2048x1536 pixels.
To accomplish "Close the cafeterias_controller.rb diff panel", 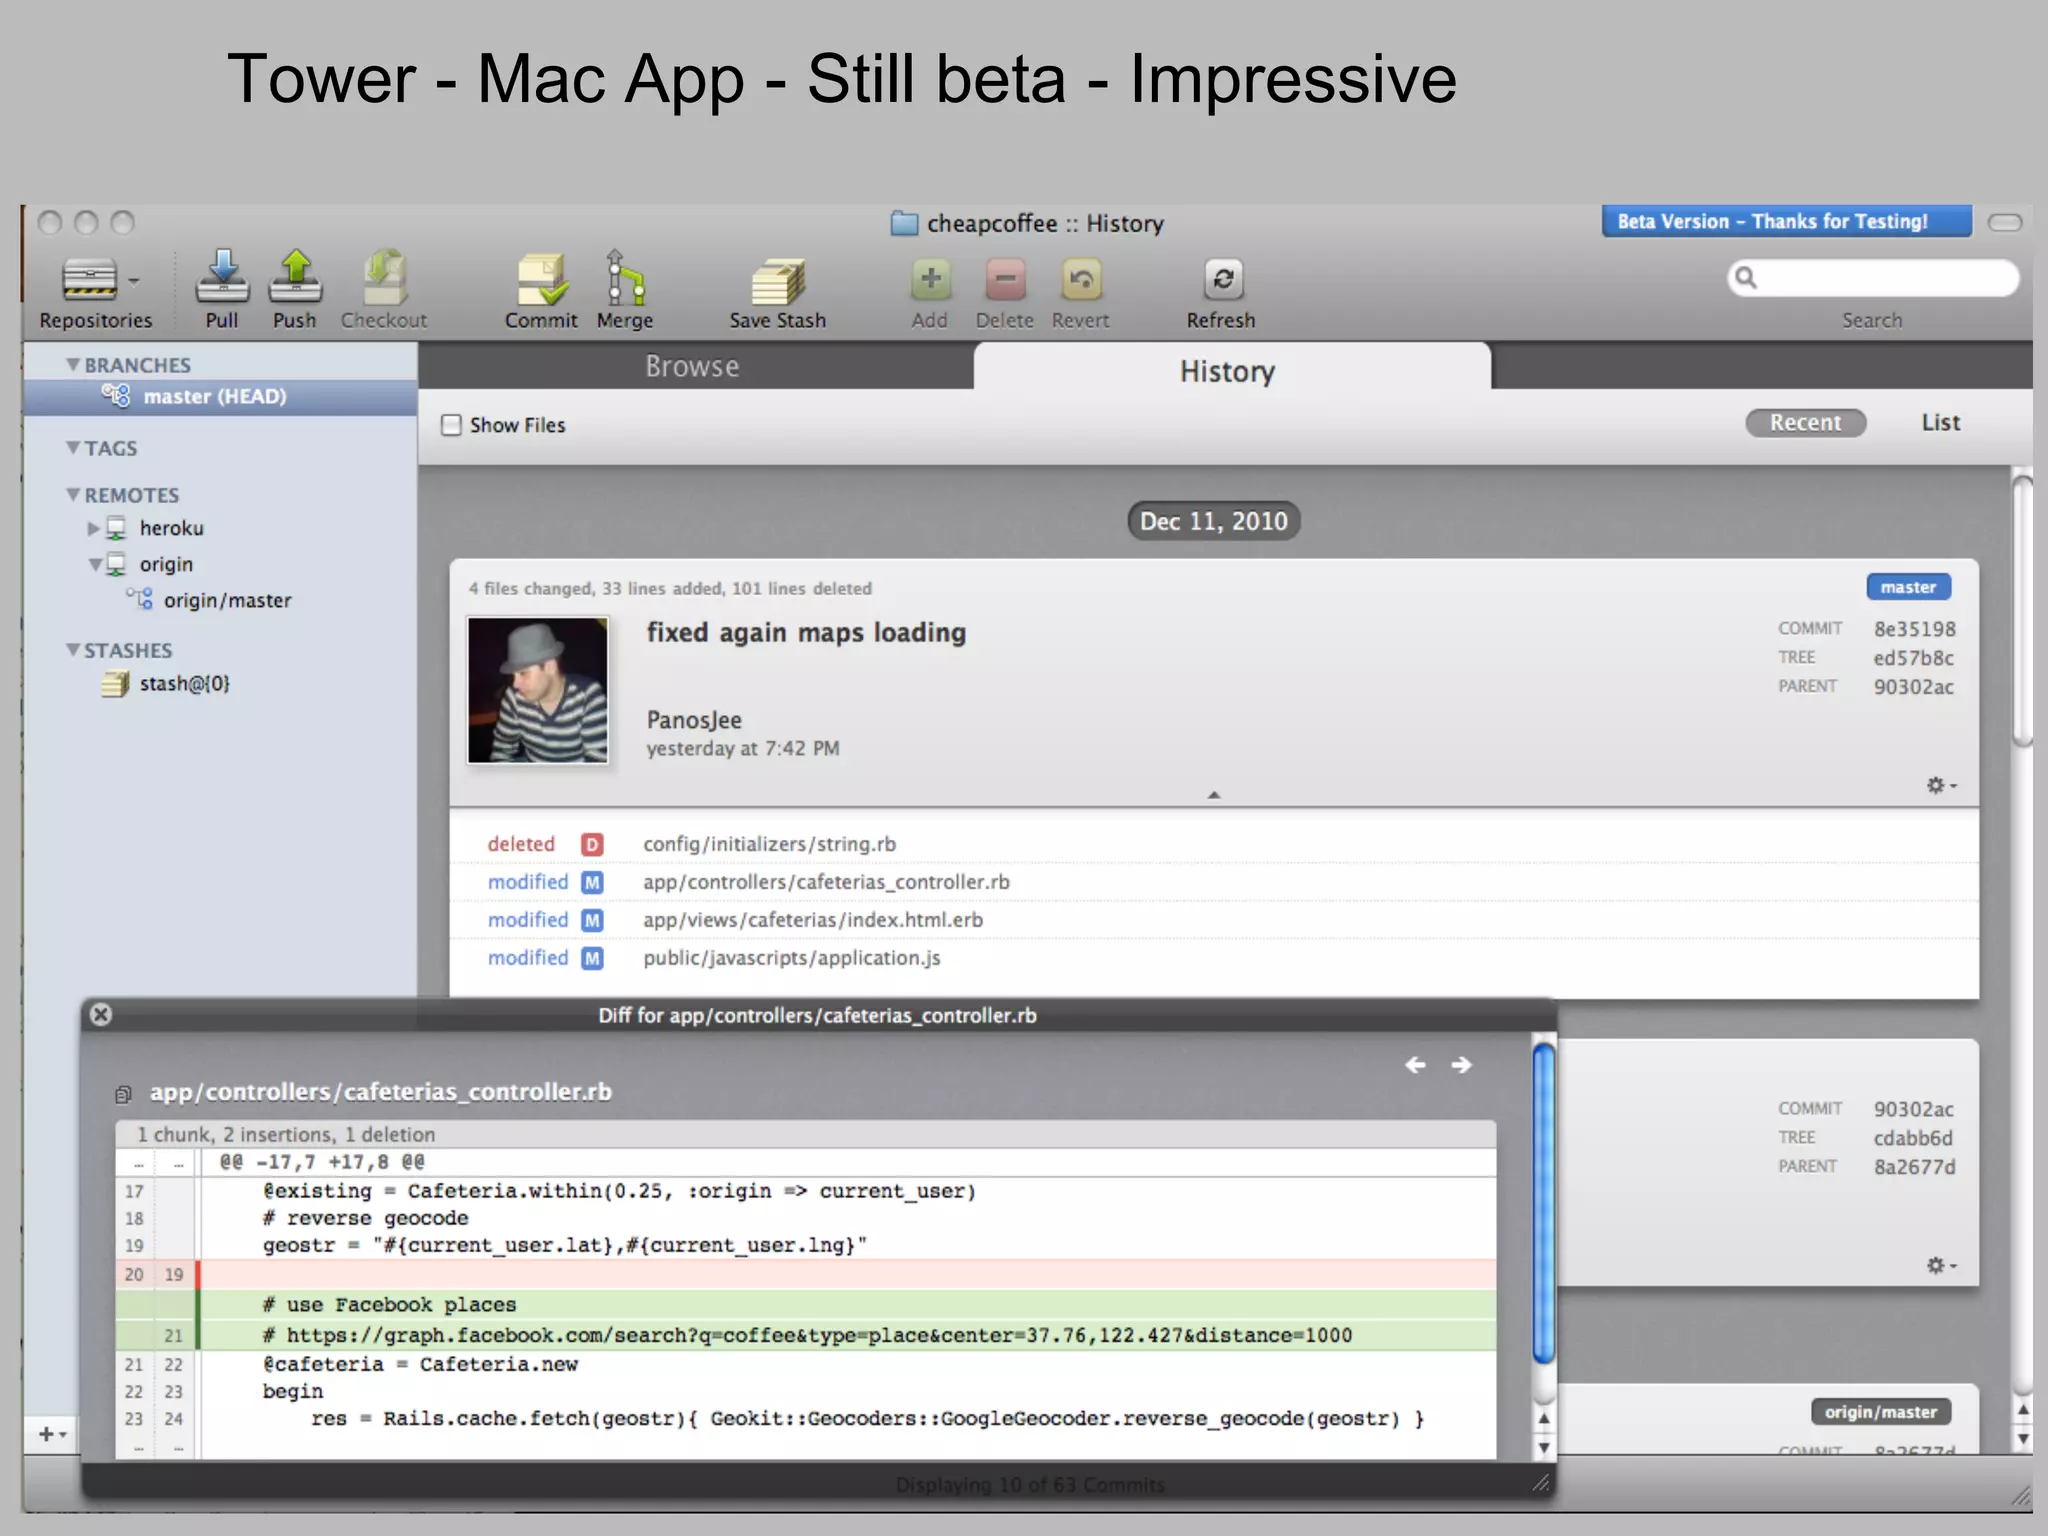I will [101, 1015].
